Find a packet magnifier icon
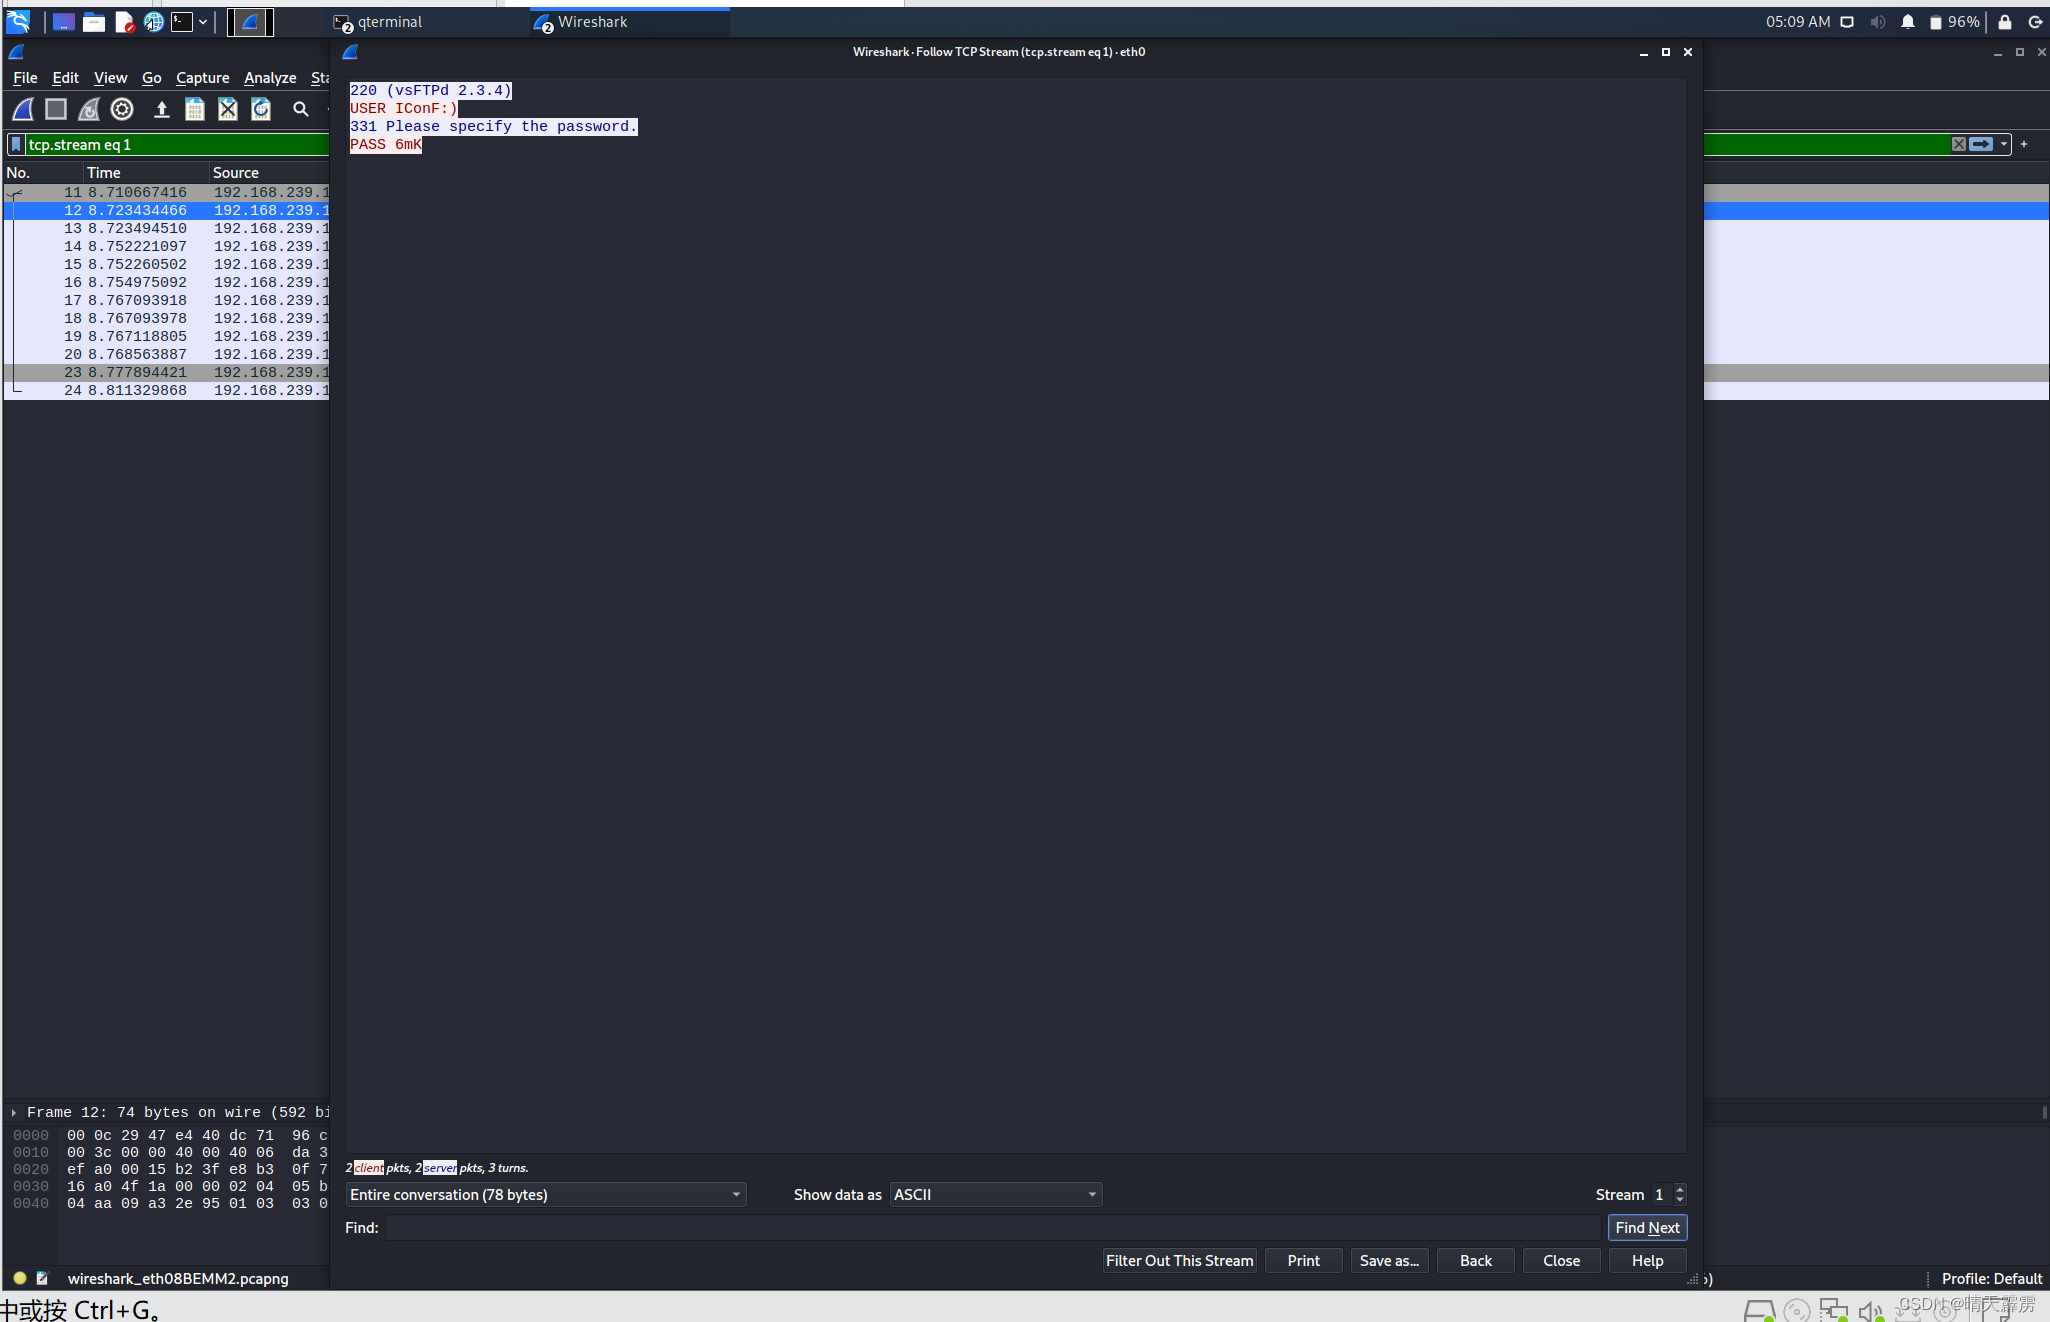The width and height of the screenshot is (2050, 1322). [300, 109]
